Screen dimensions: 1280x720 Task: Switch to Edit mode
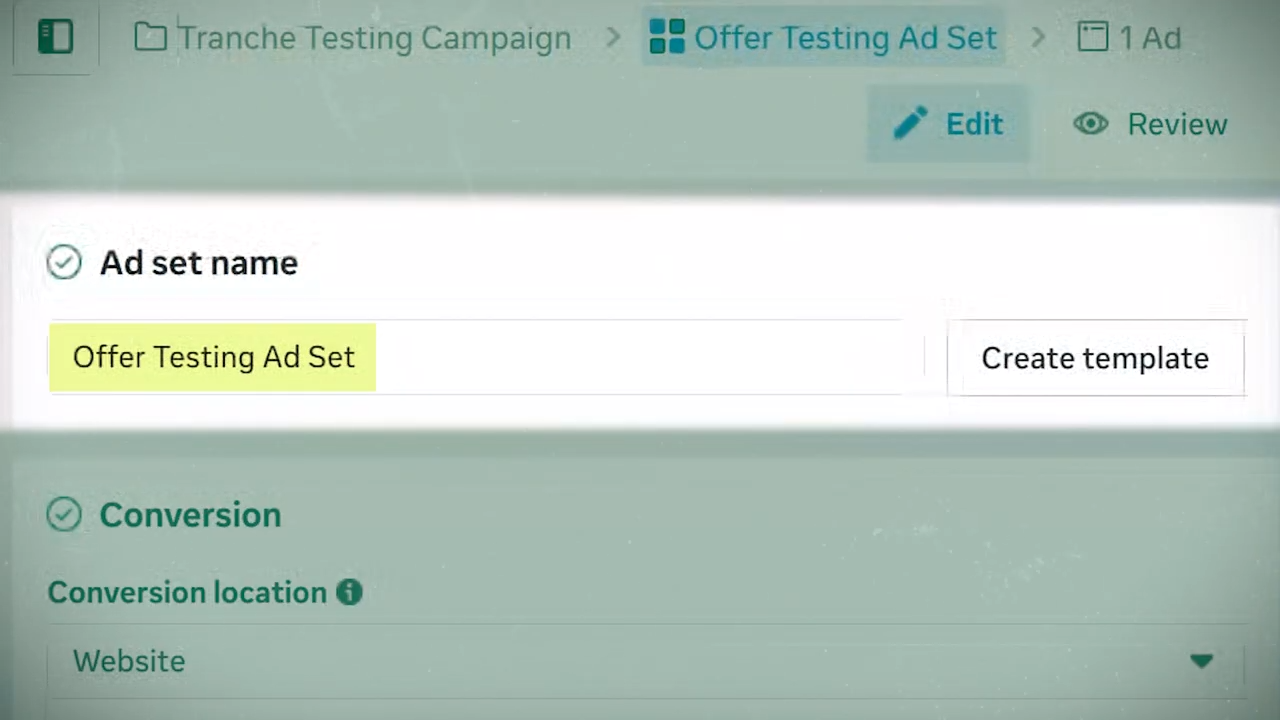click(x=973, y=123)
